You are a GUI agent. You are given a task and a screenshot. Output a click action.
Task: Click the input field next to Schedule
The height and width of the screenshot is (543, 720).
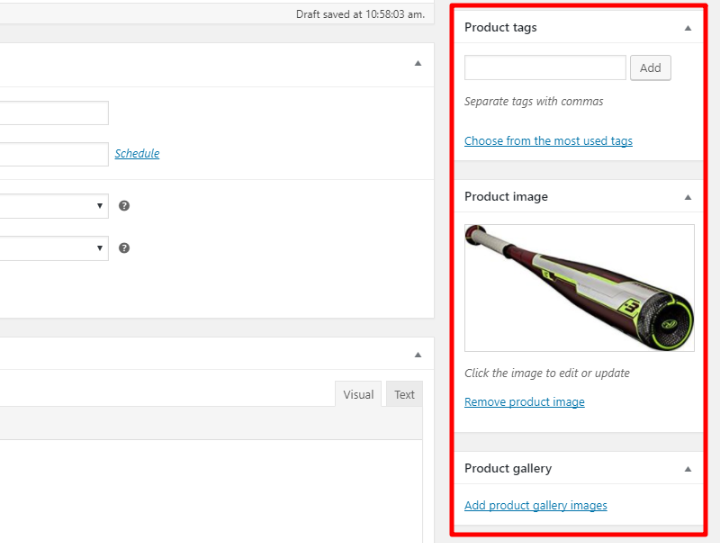54,154
